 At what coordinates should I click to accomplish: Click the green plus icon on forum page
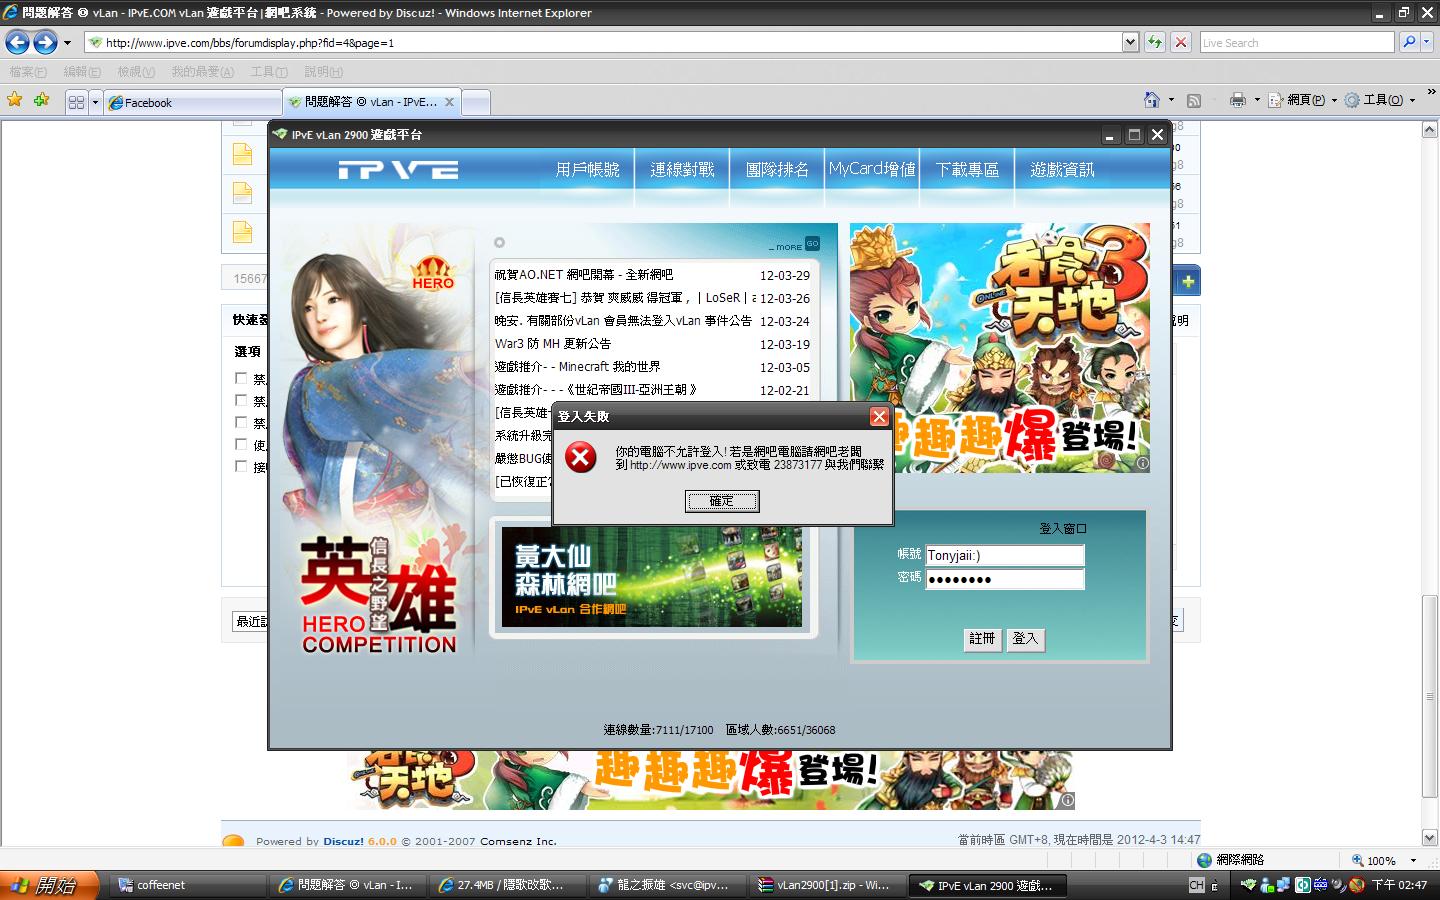click(1187, 282)
